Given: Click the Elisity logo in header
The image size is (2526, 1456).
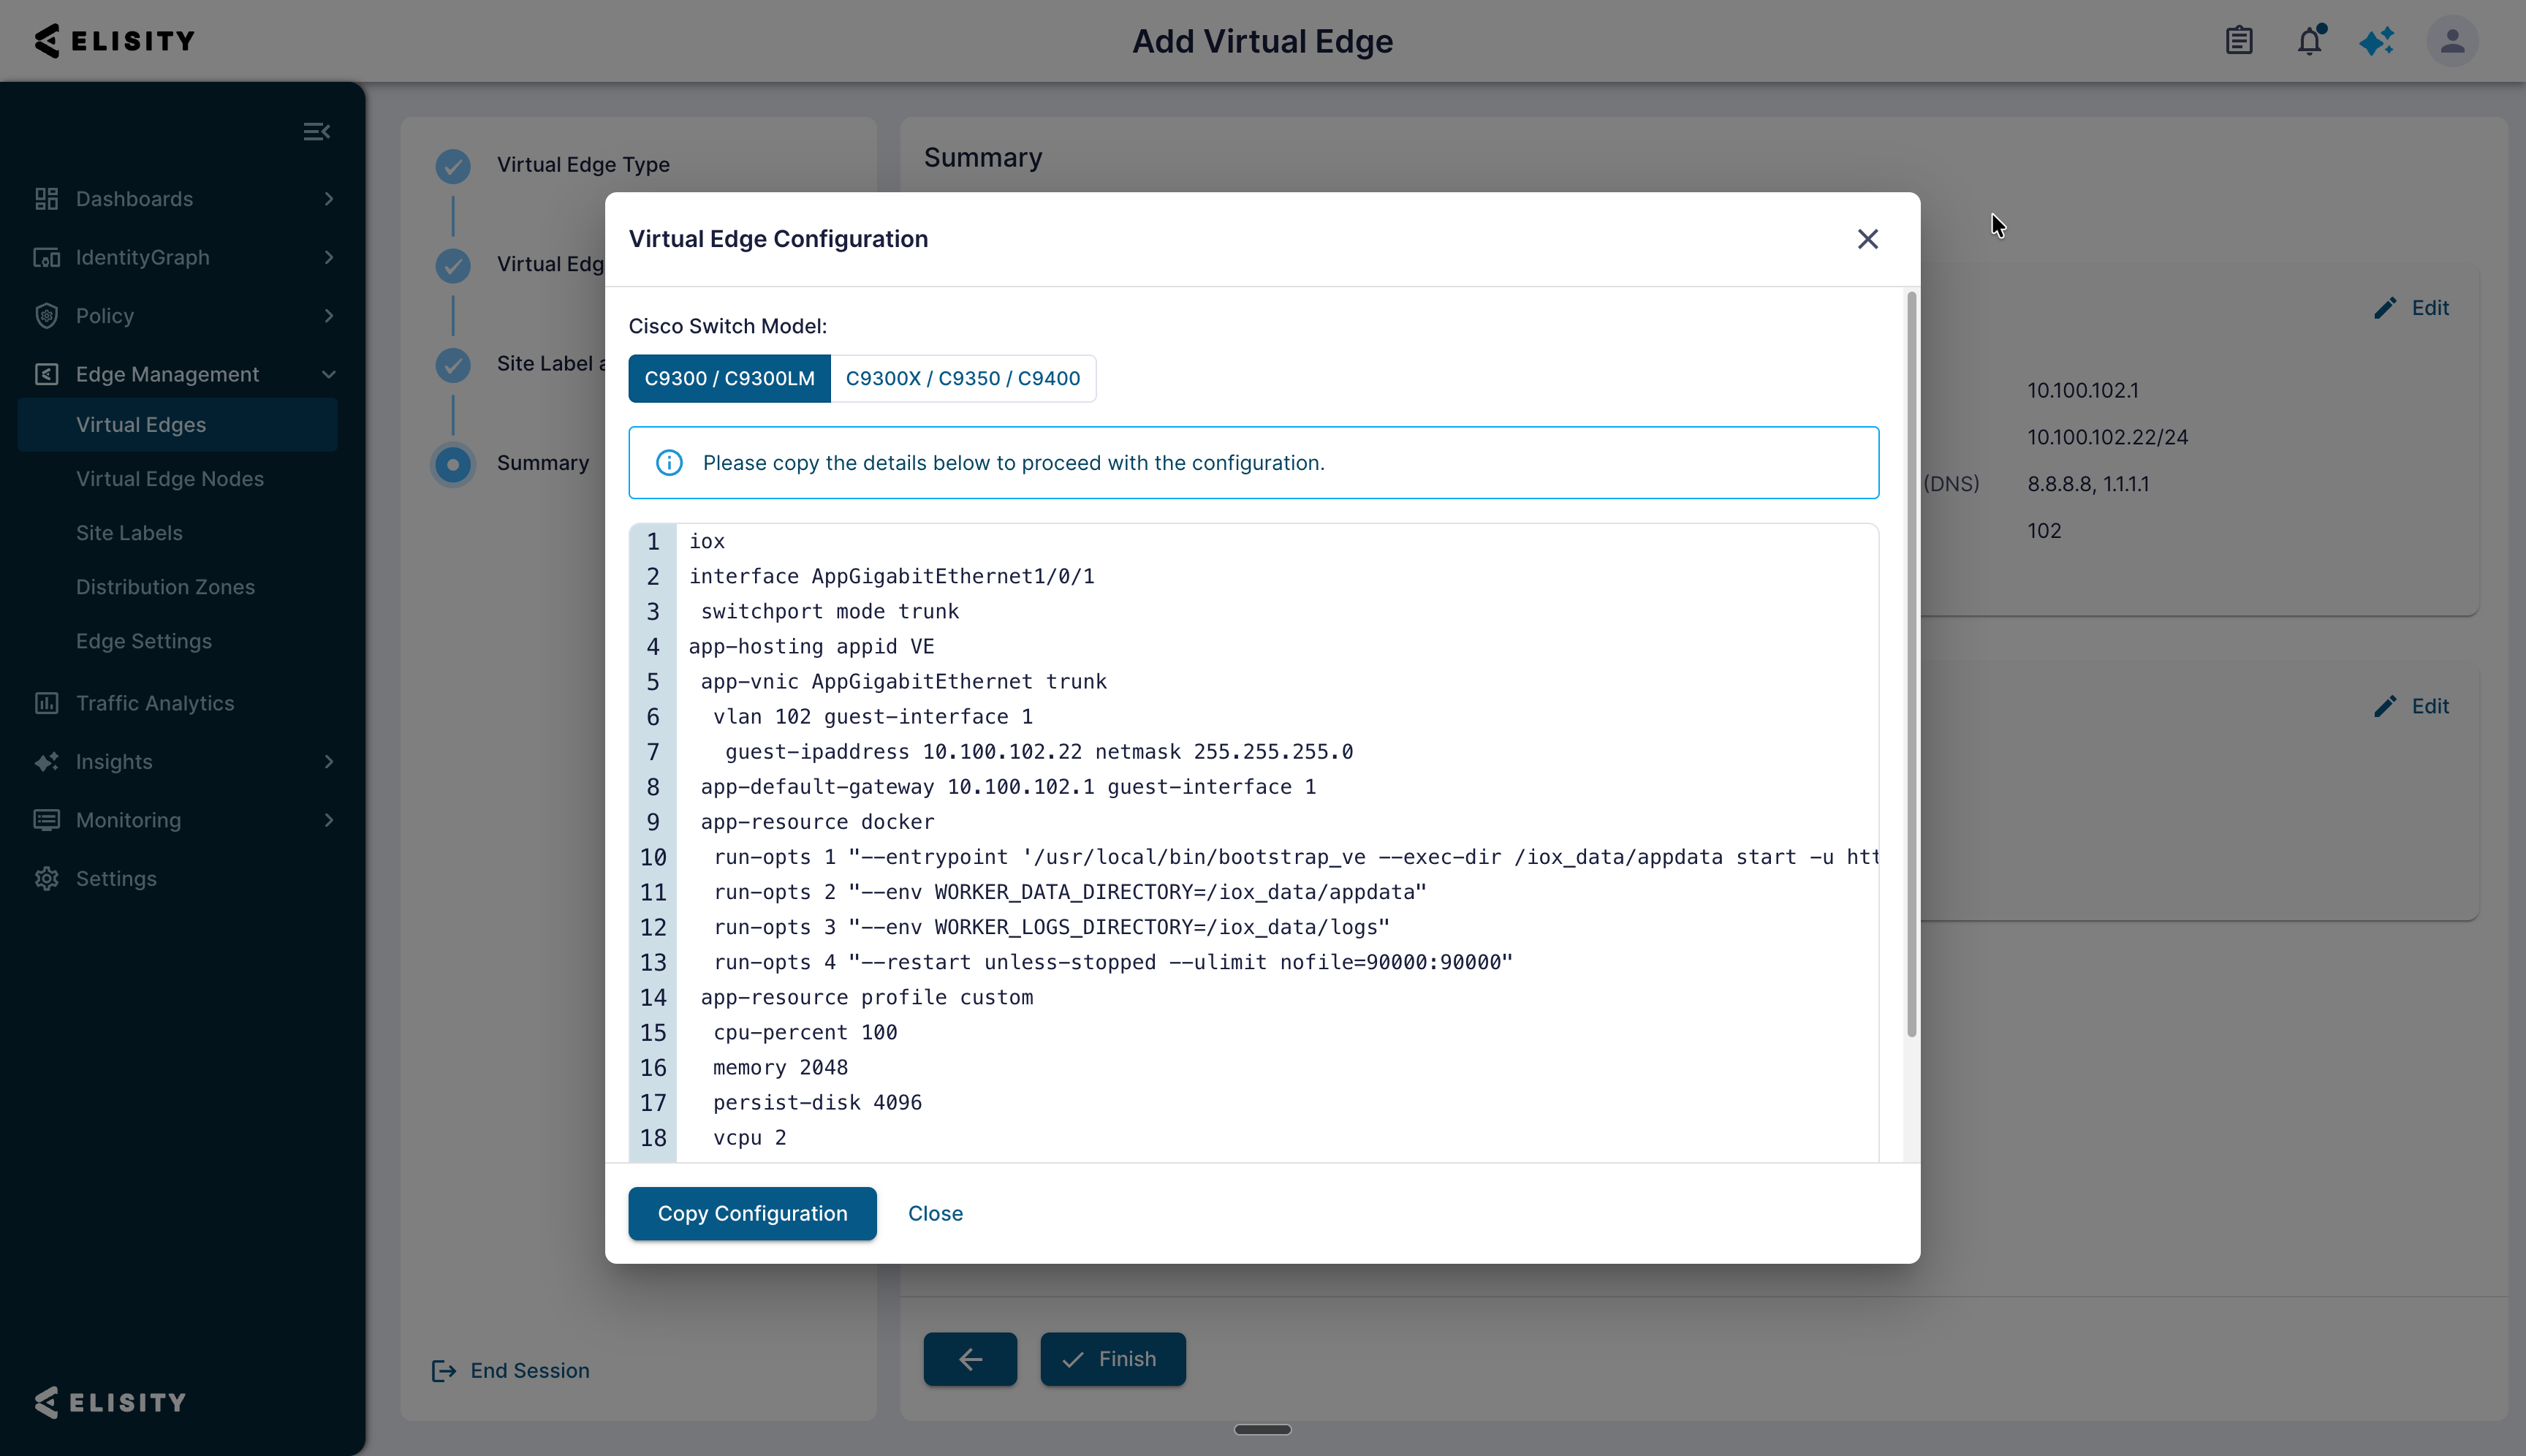Looking at the screenshot, I should [114, 41].
